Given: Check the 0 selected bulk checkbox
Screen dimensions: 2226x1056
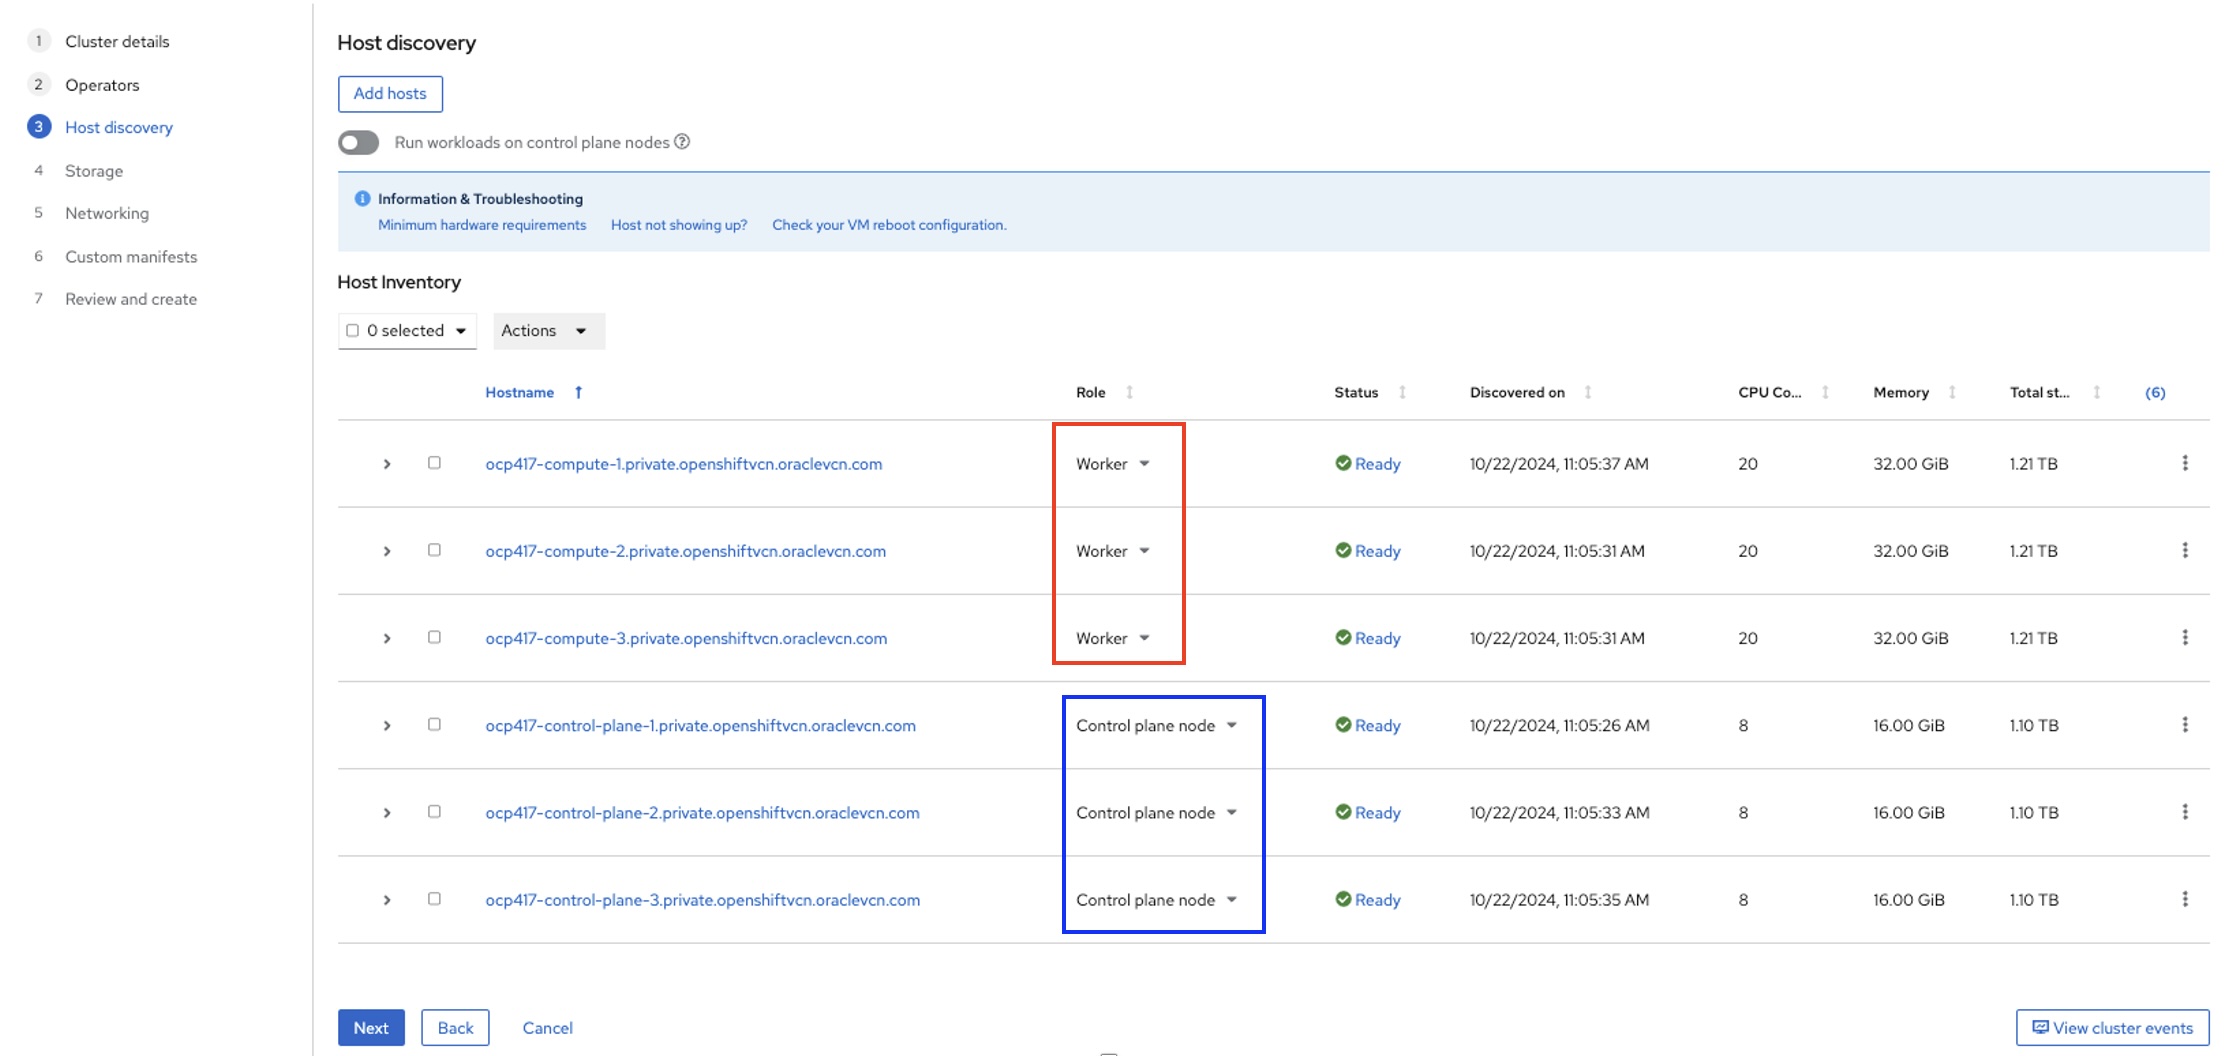Looking at the screenshot, I should tap(352, 331).
